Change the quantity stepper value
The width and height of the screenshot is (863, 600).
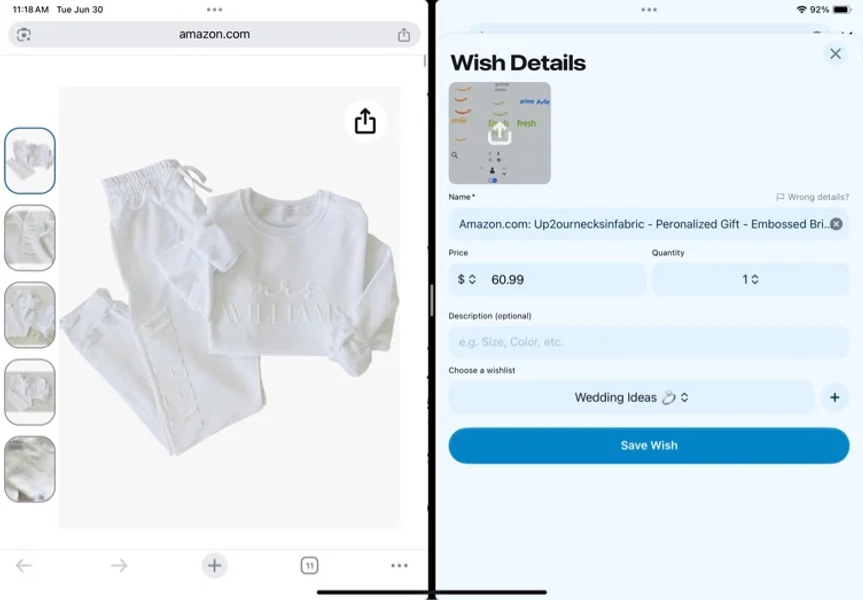tap(750, 279)
